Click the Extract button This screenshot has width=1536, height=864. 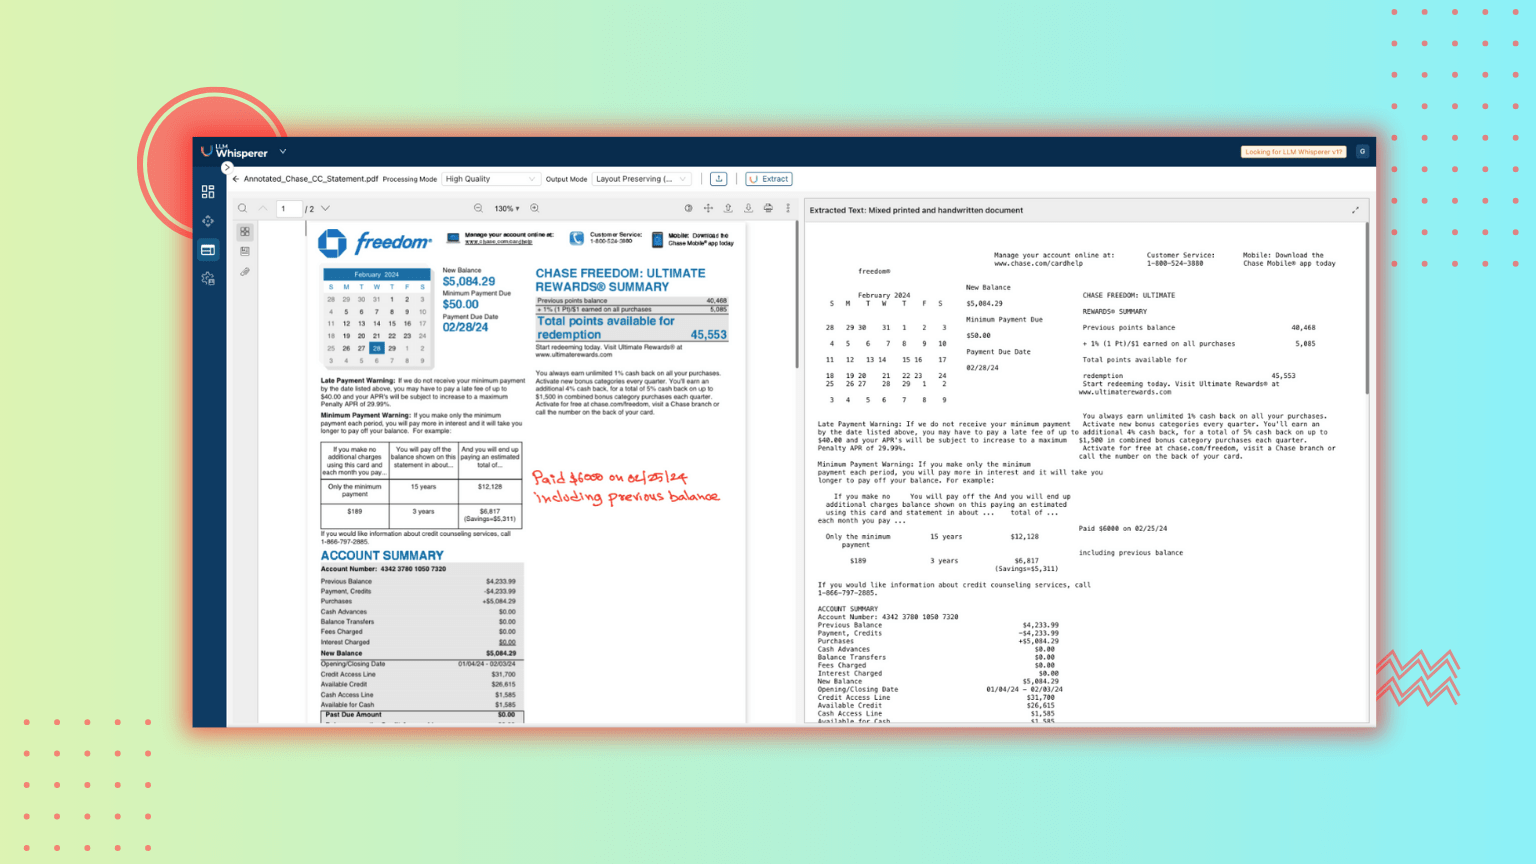tap(769, 179)
